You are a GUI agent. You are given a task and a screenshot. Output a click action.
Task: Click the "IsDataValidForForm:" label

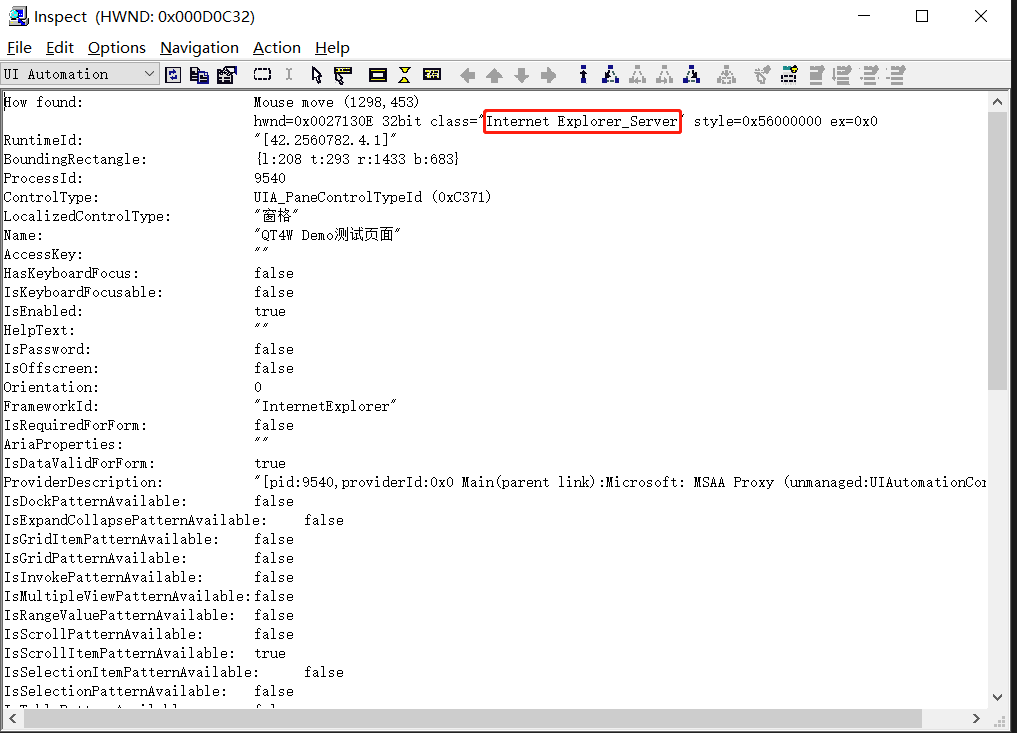coord(79,463)
